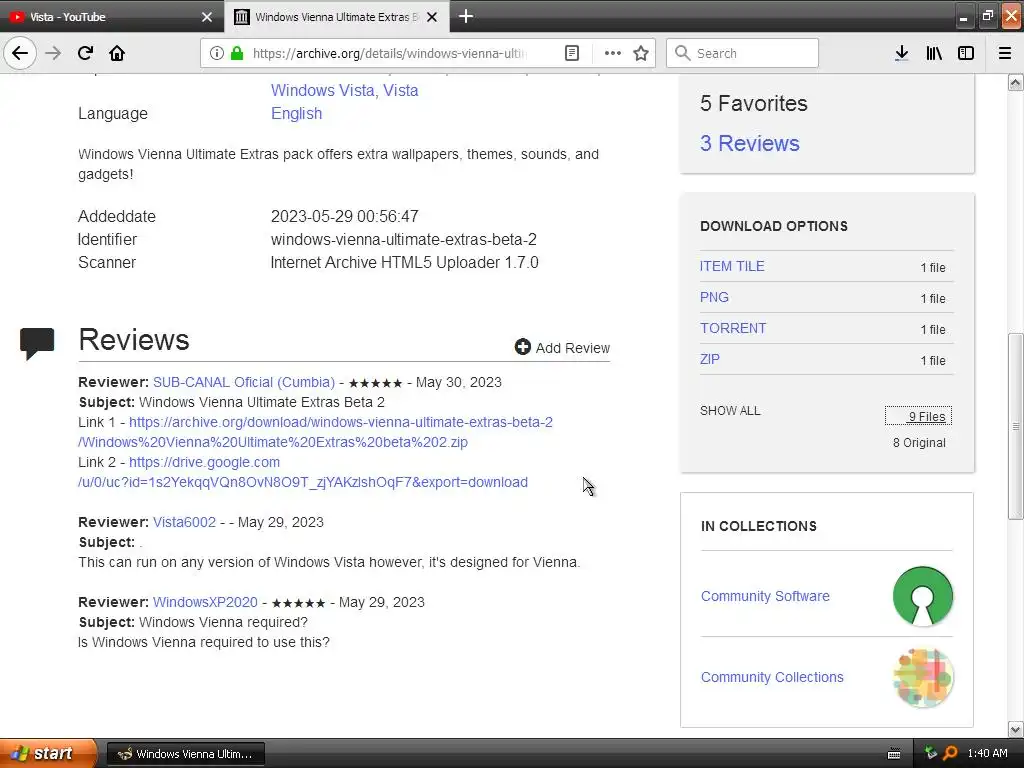Bookmark this page with the star icon
The height and width of the screenshot is (768, 1024).
coord(641,53)
